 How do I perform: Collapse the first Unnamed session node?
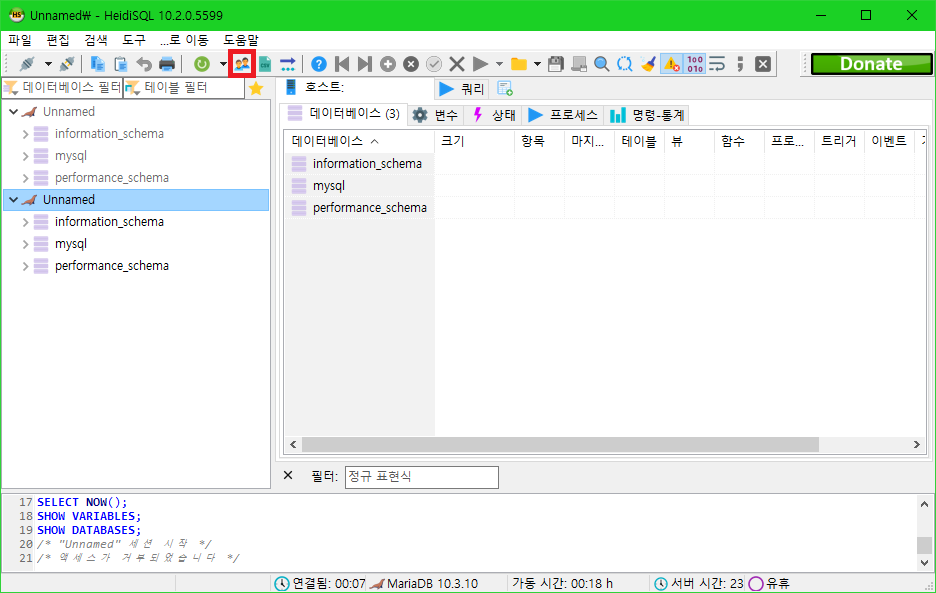[13, 112]
